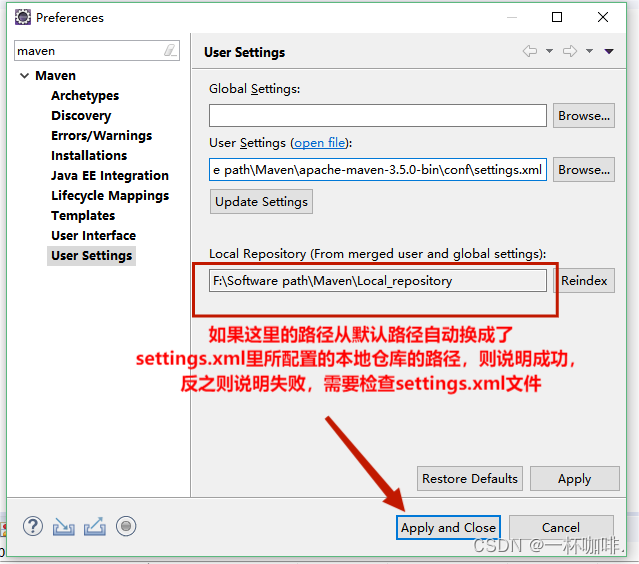Click Restore Defaults button
This screenshot has width=639, height=564.
[x=469, y=478]
